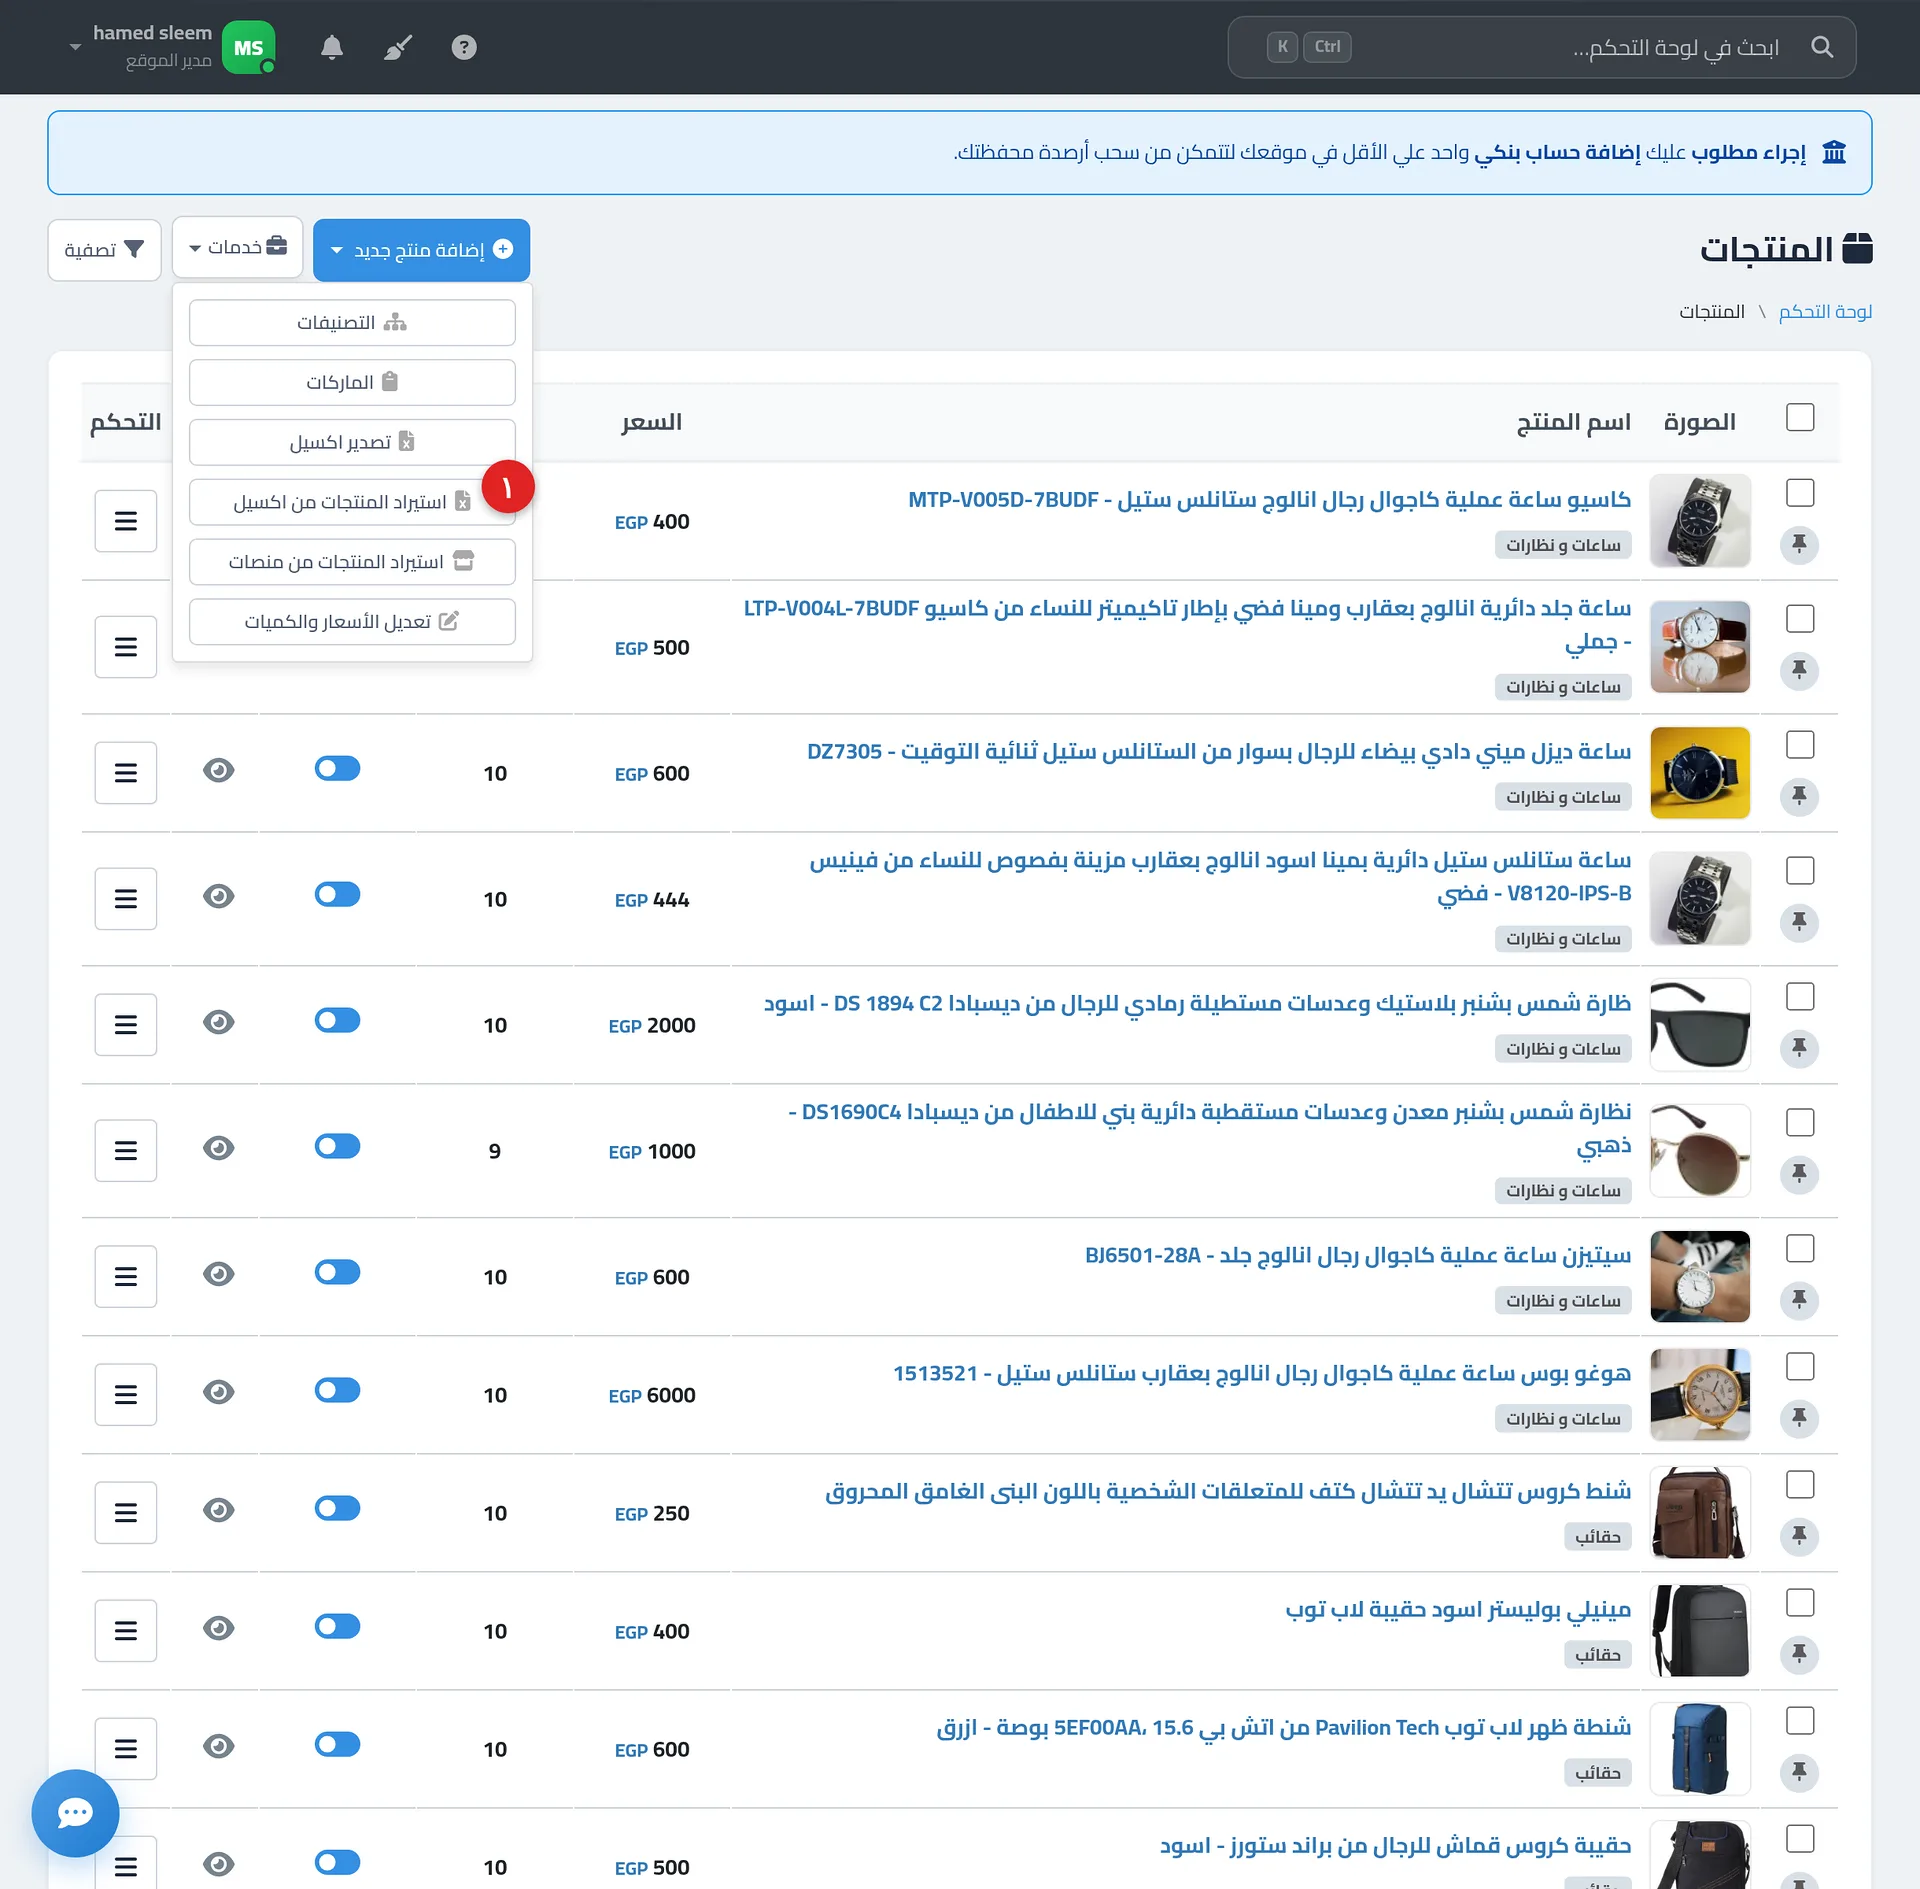Select تعديل الأسعار والكميات option
This screenshot has height=1889, width=1920.
pos(352,622)
